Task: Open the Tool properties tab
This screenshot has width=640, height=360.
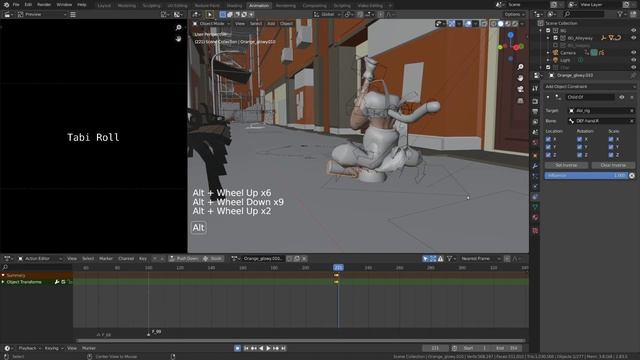Action: click(535, 89)
